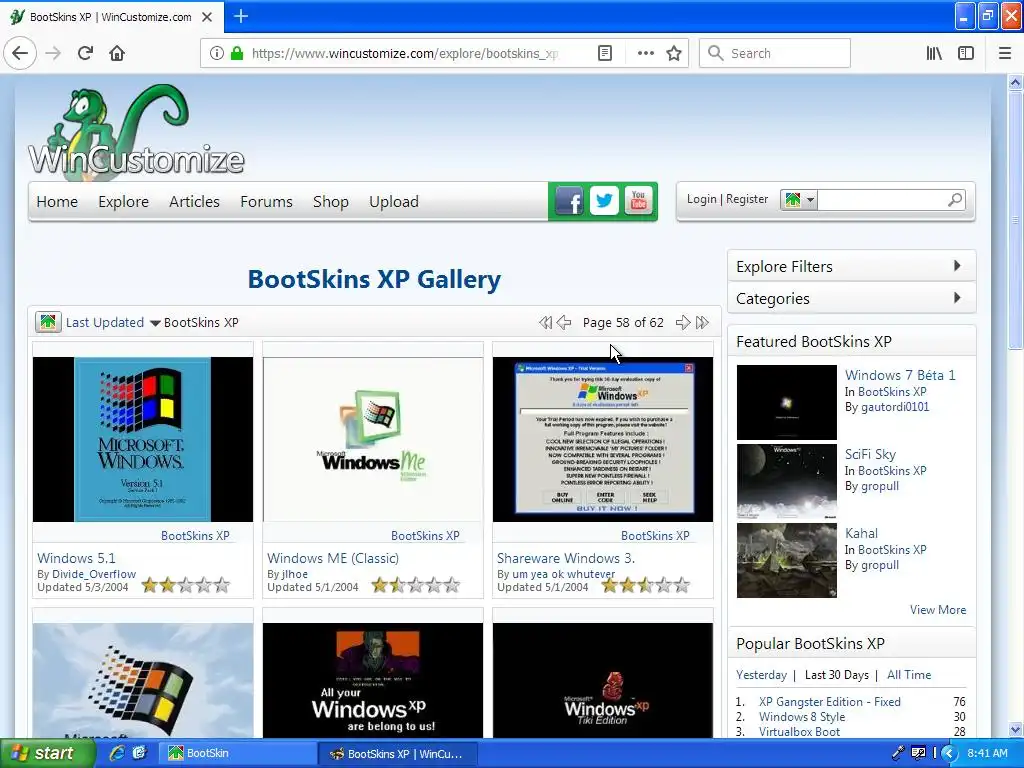The width and height of the screenshot is (1024, 768).
Task: Open site information icon in address bar
Action: tap(216, 54)
